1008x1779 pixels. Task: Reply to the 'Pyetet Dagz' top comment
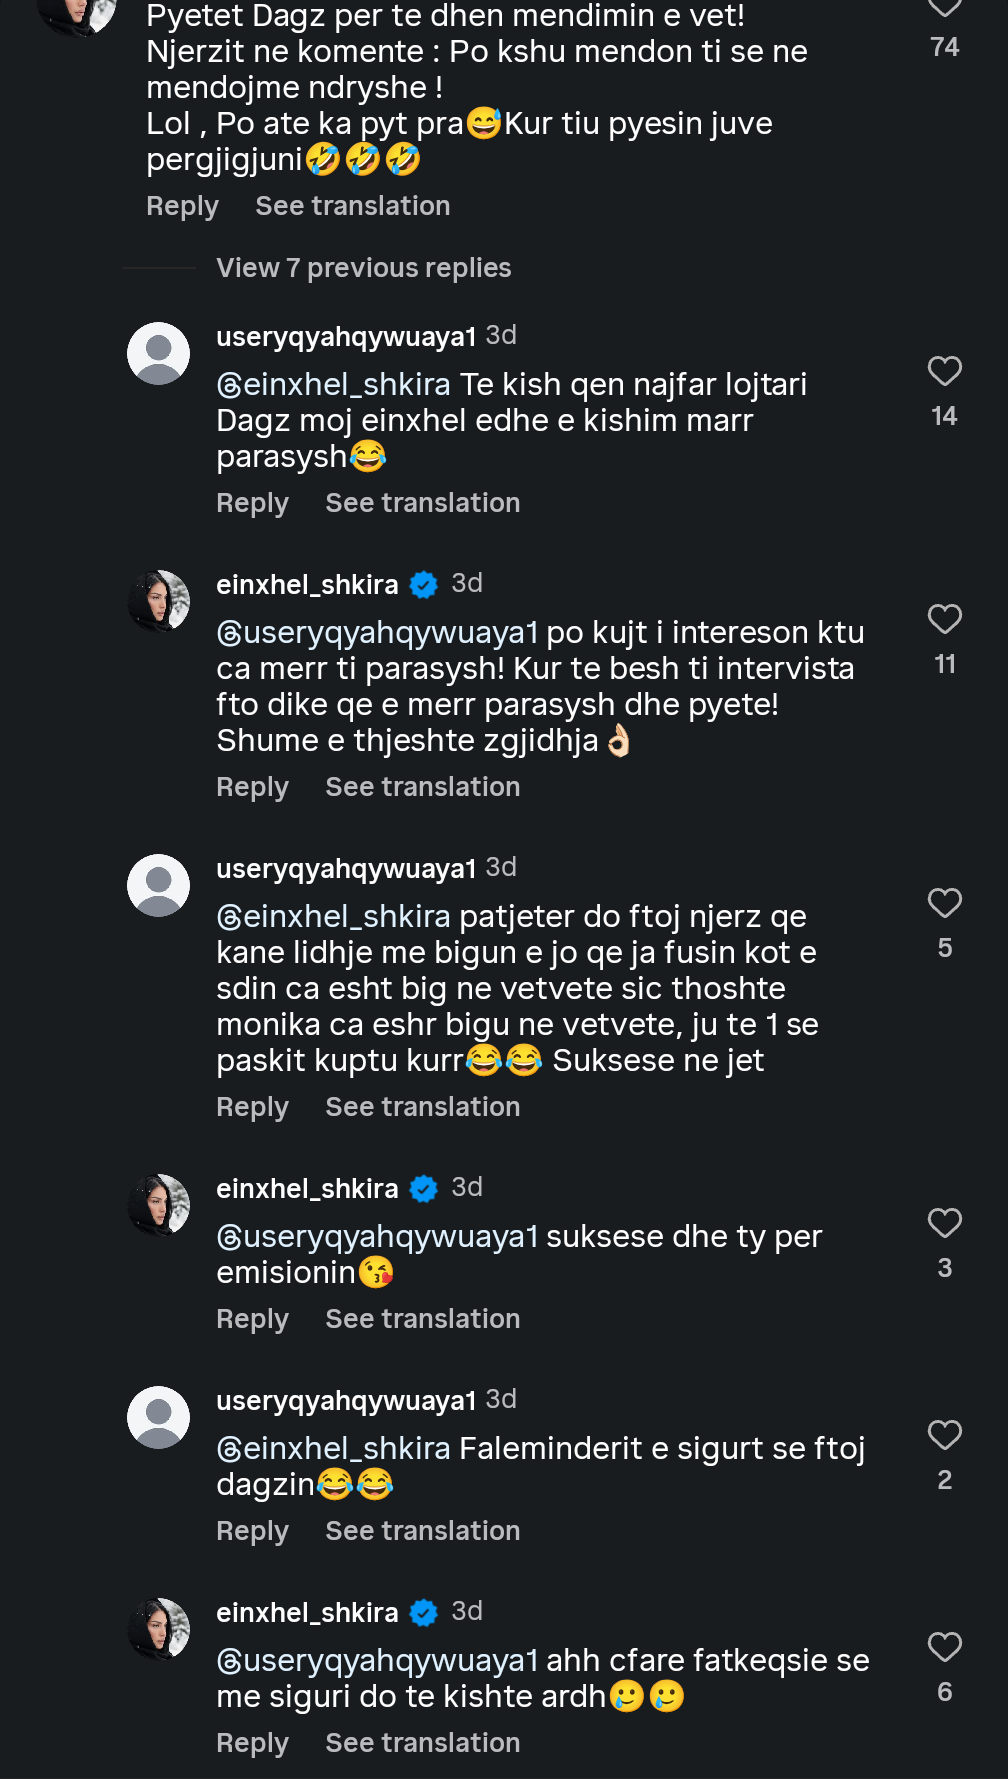pos(182,206)
